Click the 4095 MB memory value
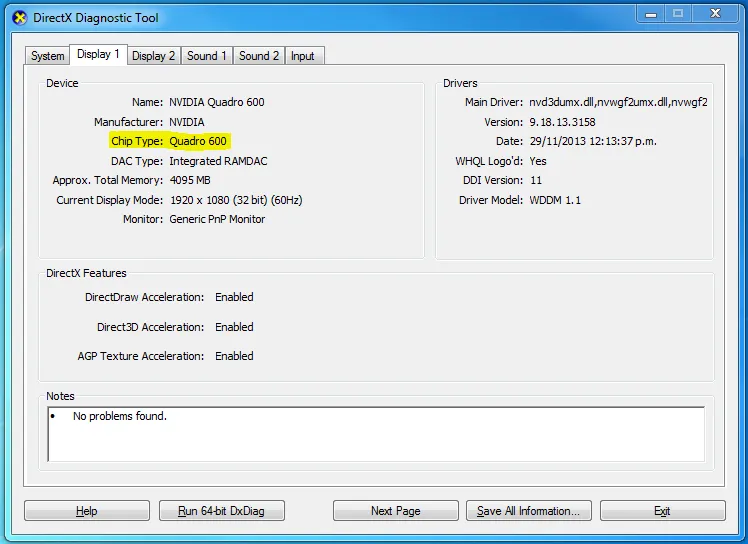Viewport: 748px width, 544px height. coord(190,180)
